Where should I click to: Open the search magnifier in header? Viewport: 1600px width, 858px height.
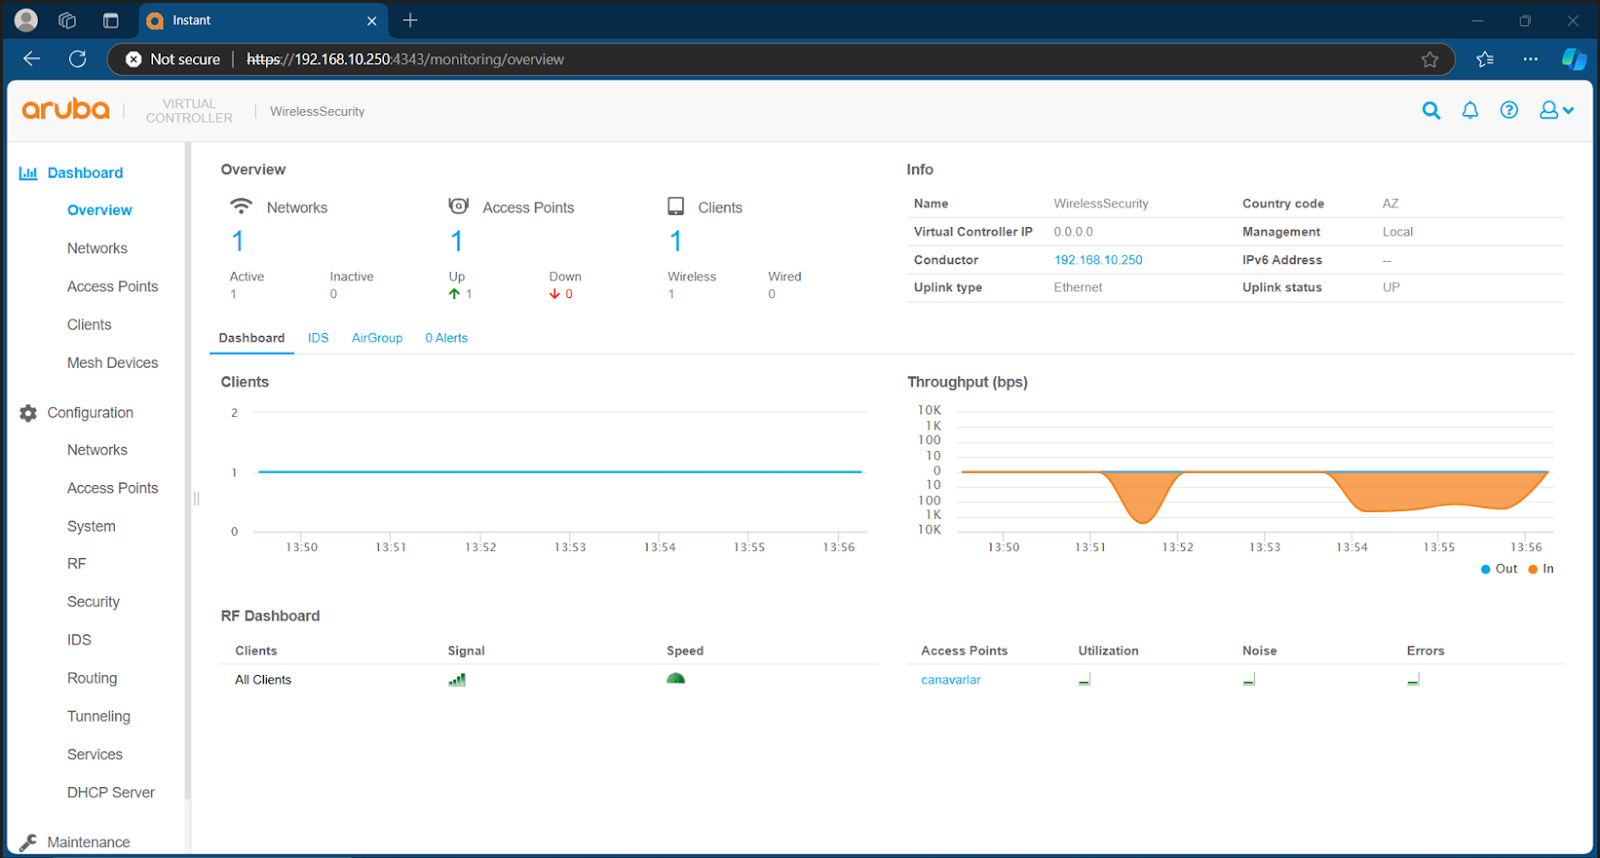(1431, 111)
